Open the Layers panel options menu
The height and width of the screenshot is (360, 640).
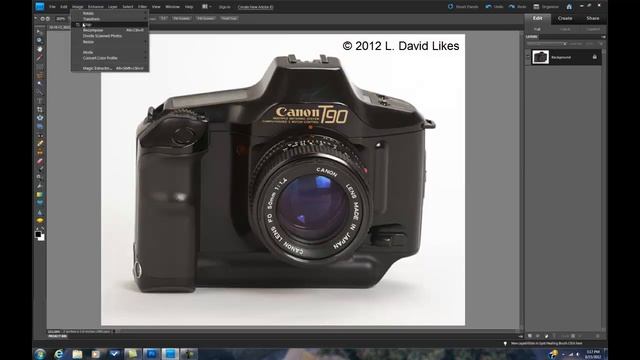point(603,37)
